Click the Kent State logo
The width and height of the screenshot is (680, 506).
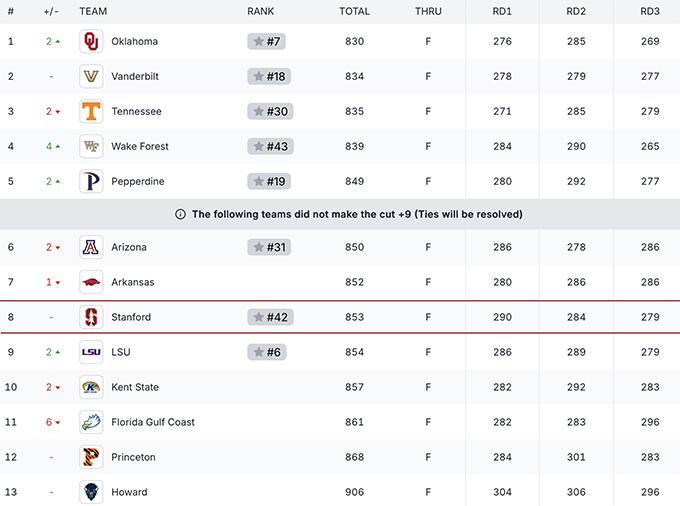(x=91, y=387)
